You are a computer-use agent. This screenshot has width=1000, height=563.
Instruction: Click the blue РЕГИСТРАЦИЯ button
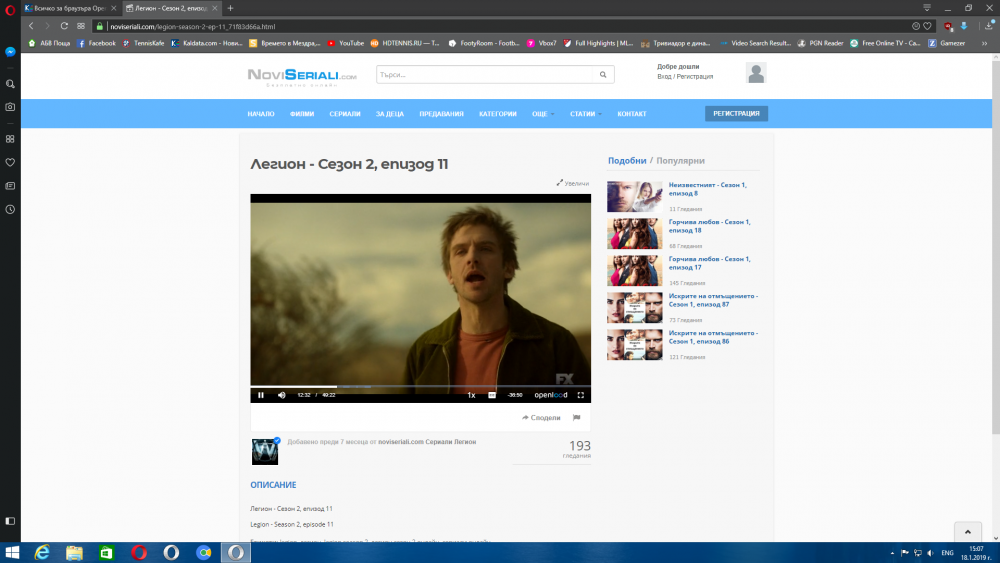click(736, 113)
